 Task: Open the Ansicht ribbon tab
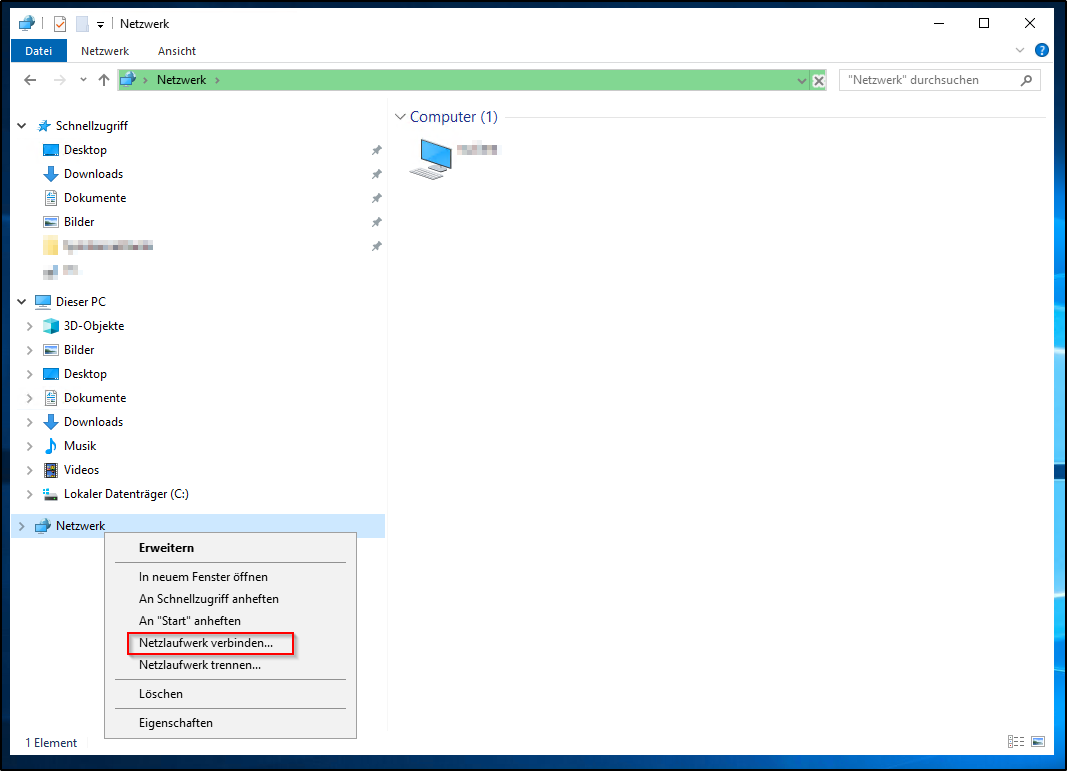click(177, 51)
